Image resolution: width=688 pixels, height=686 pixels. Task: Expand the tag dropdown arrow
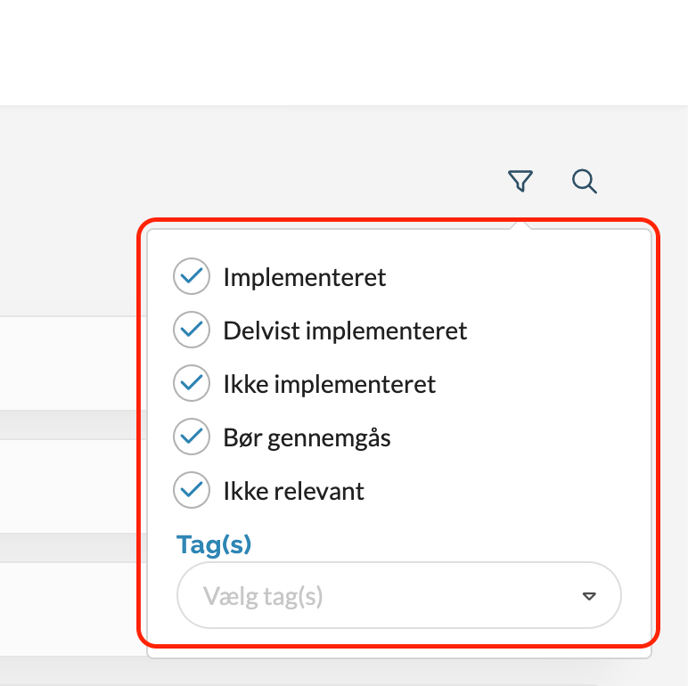click(x=589, y=597)
